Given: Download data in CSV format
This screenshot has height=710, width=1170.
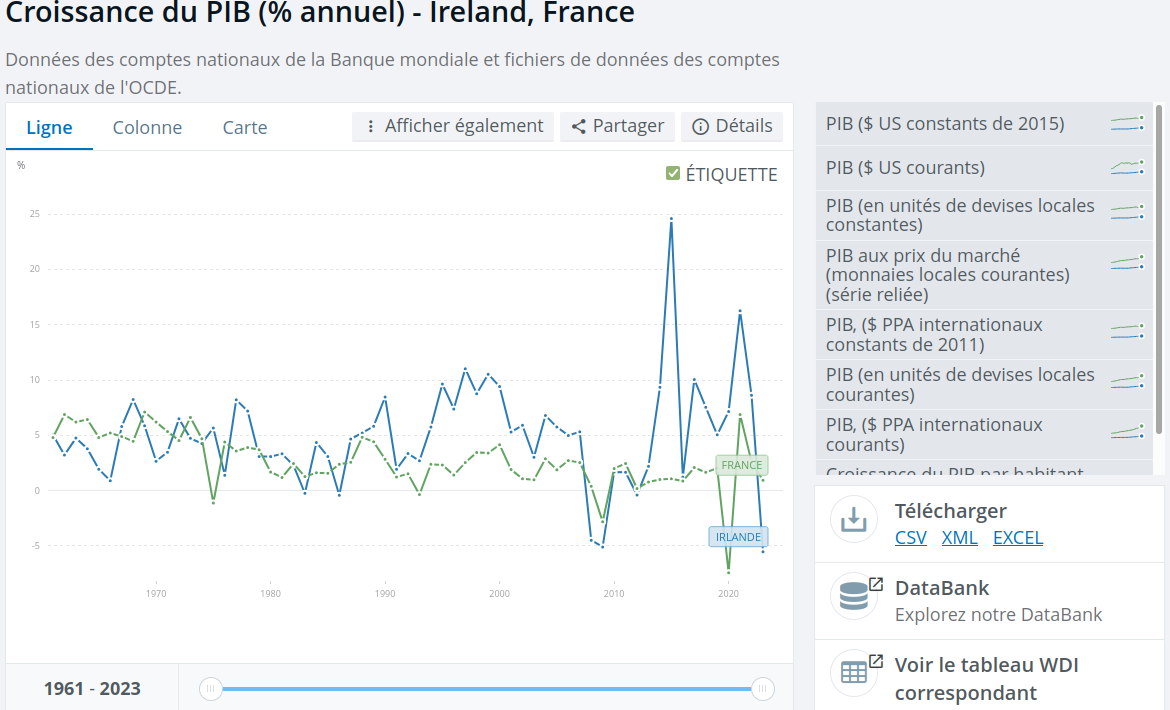Looking at the screenshot, I should pyautogui.click(x=910, y=537).
